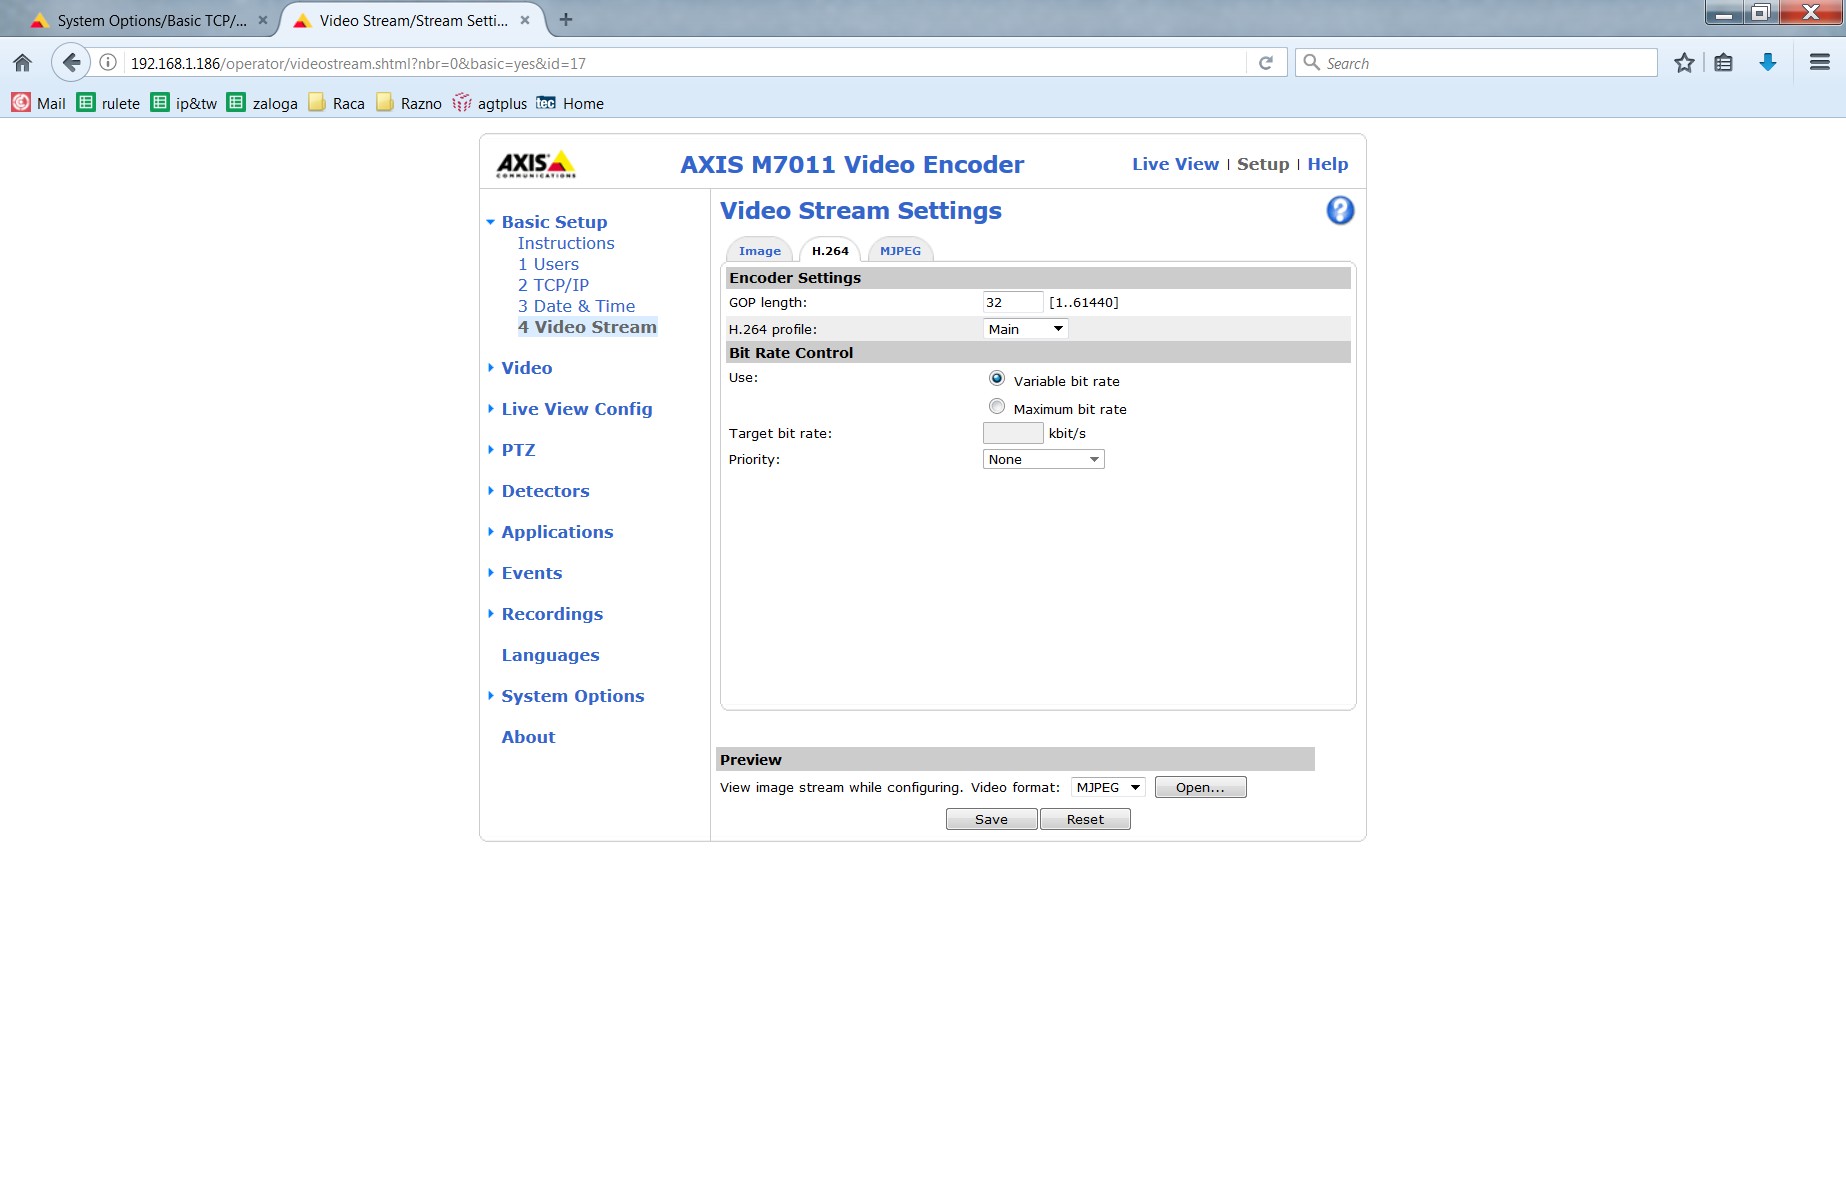Bookmark this page with star icon

click(1684, 63)
